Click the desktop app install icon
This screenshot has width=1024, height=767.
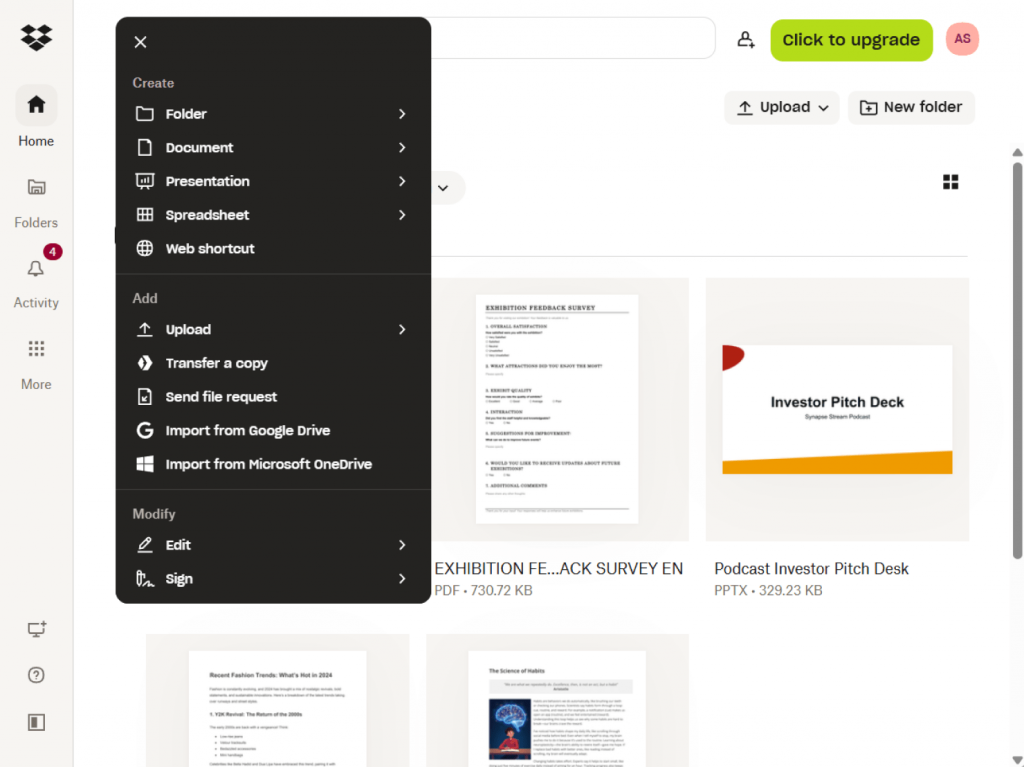point(36,629)
